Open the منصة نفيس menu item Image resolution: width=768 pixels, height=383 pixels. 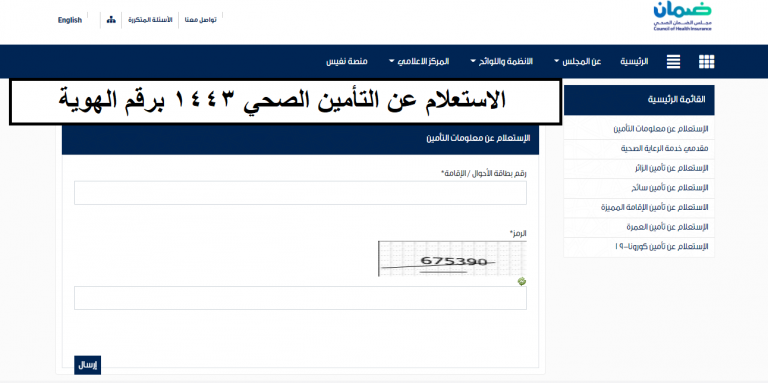click(347, 62)
